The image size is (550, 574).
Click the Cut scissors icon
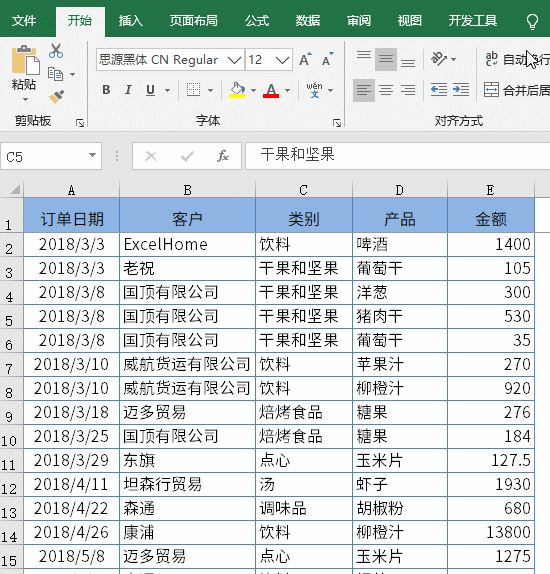[56, 51]
